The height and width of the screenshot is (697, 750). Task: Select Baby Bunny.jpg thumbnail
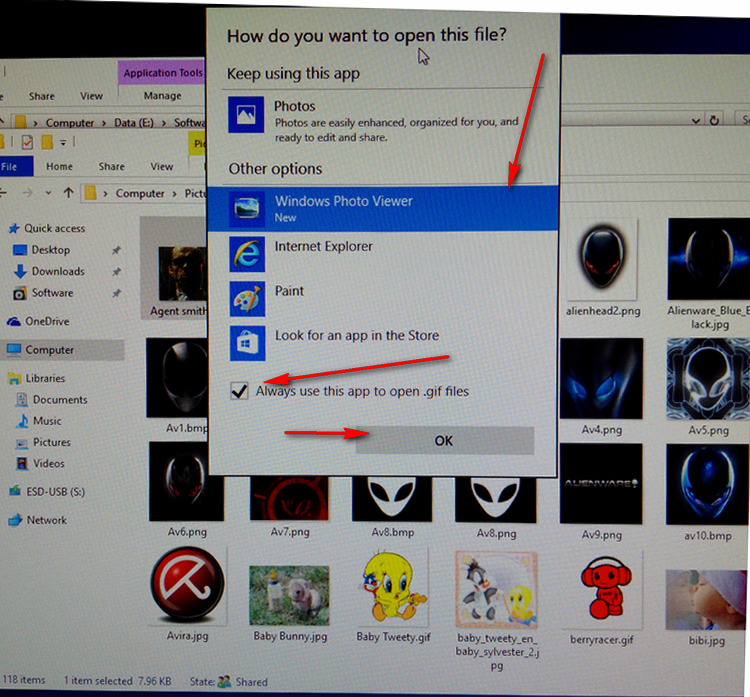coord(289,595)
